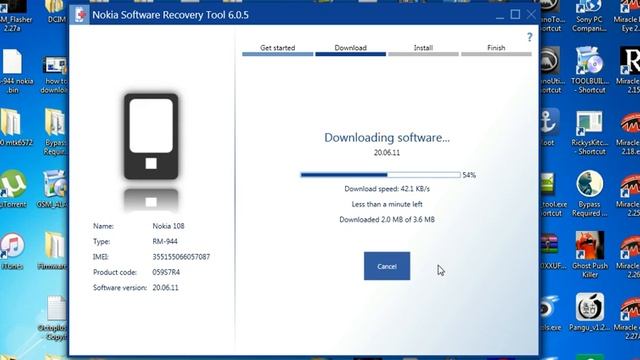Open the uTorrent desktop shortcut
This screenshot has width=640, height=360.
pos(13,189)
